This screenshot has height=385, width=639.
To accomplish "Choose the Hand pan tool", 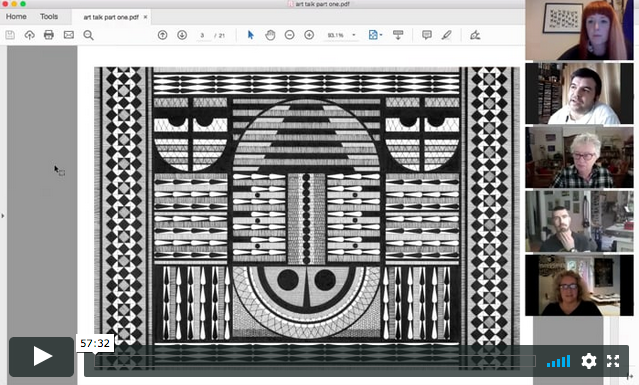I will (270, 35).
